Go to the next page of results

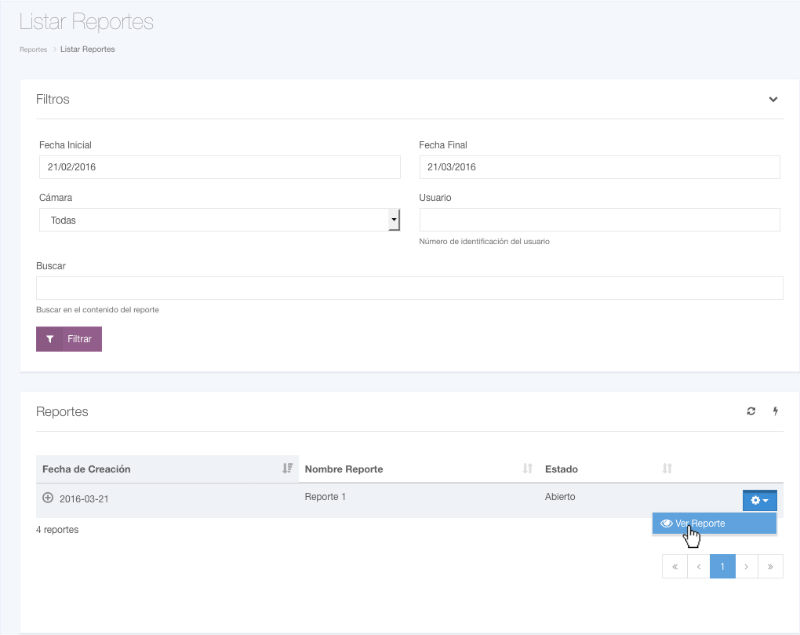tap(746, 567)
